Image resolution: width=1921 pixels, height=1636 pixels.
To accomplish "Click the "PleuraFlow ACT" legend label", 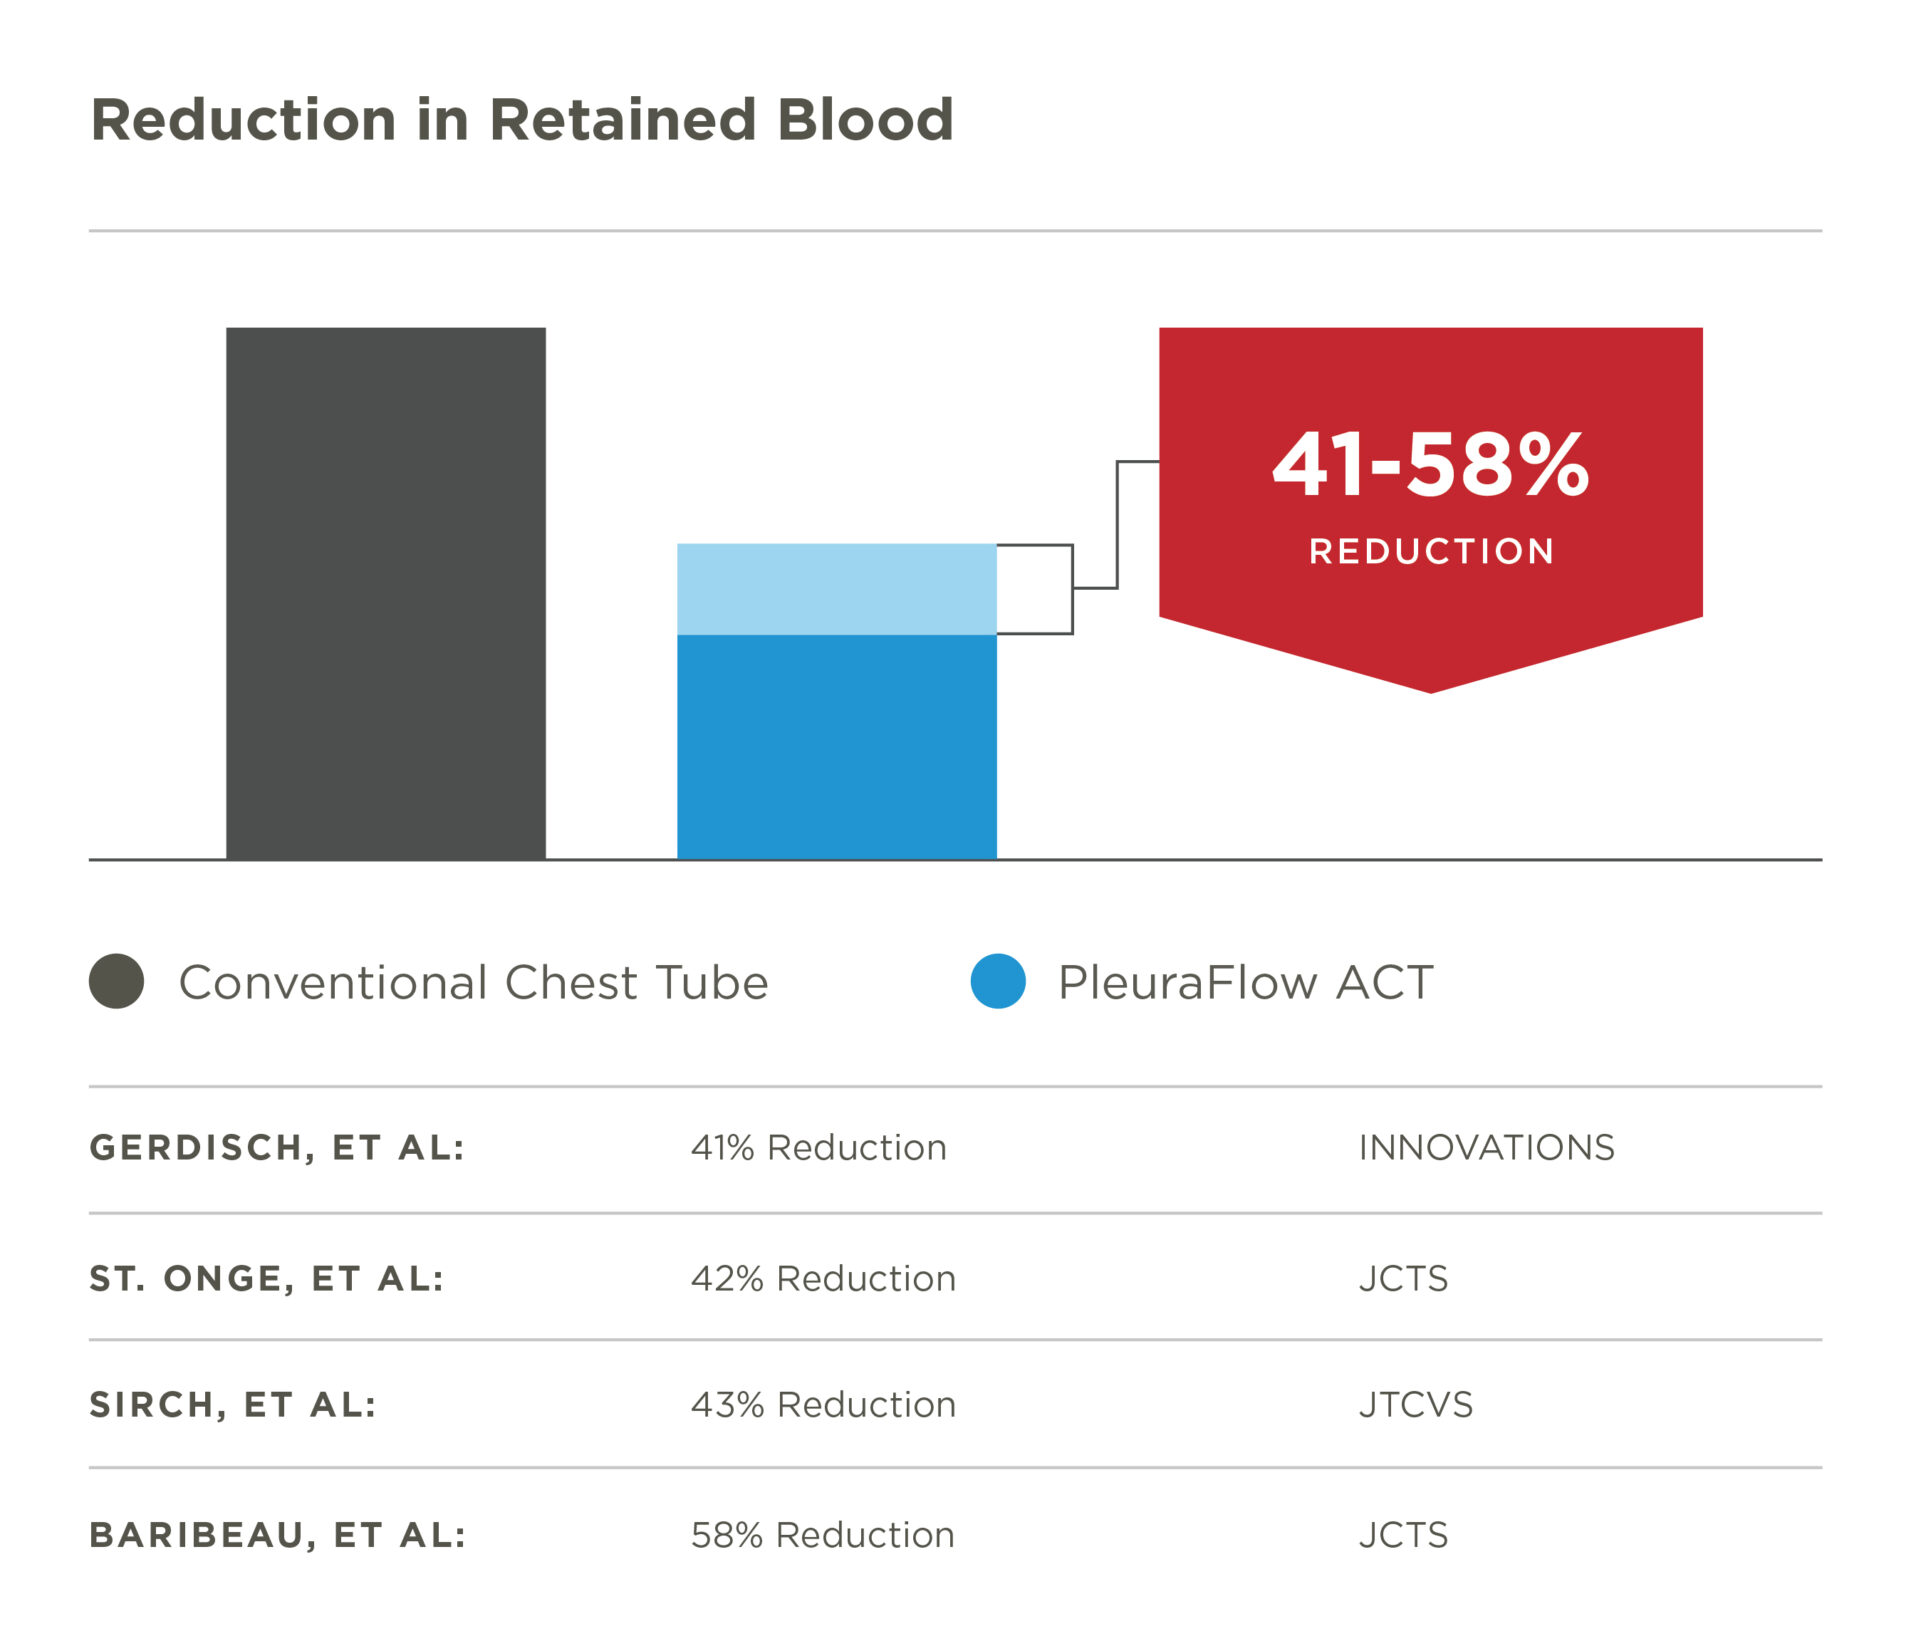I will pos(1245,982).
